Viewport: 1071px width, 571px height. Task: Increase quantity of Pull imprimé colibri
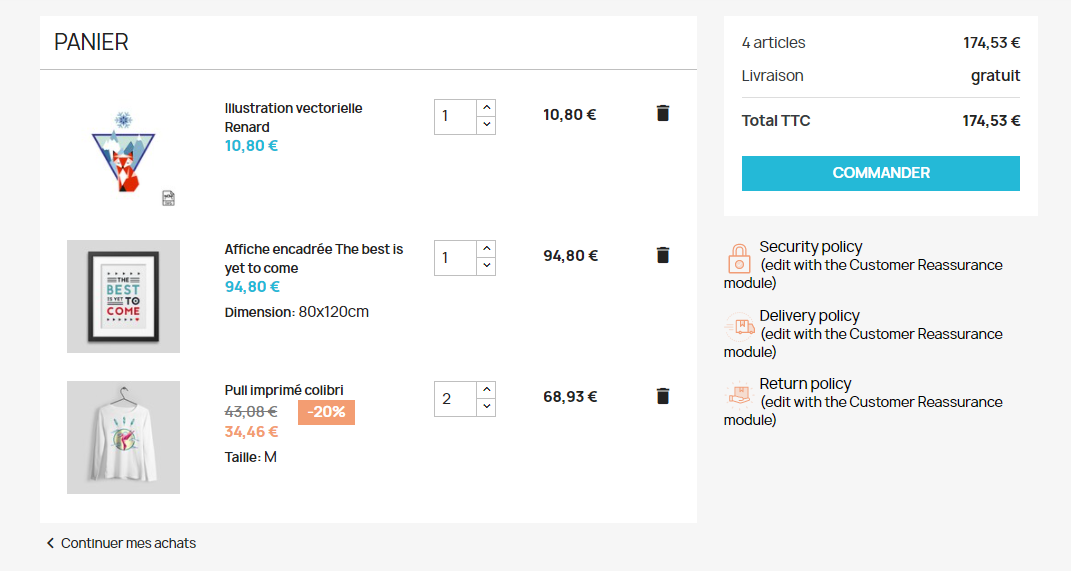click(486, 389)
